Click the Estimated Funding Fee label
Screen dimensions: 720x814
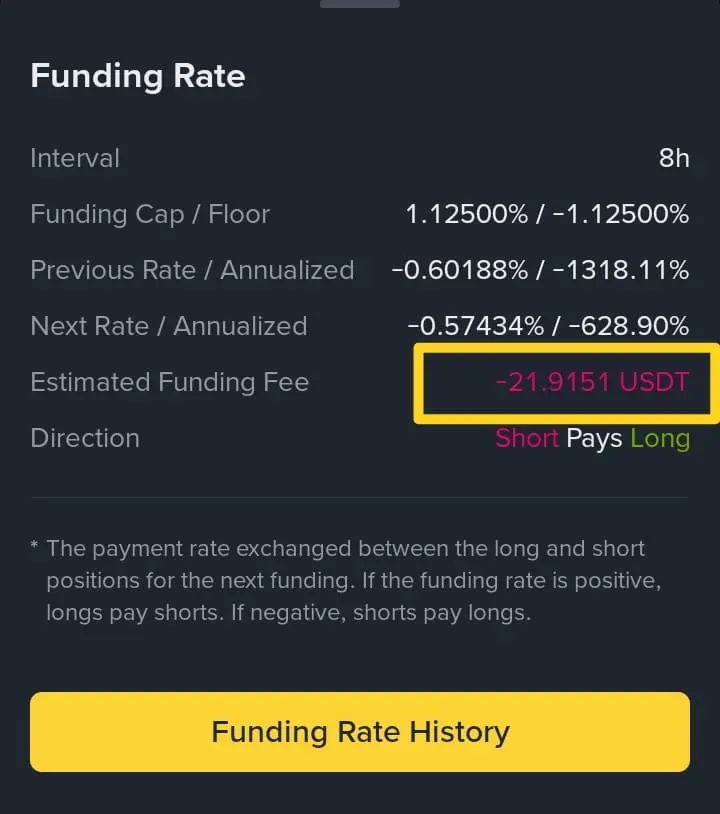tap(170, 382)
